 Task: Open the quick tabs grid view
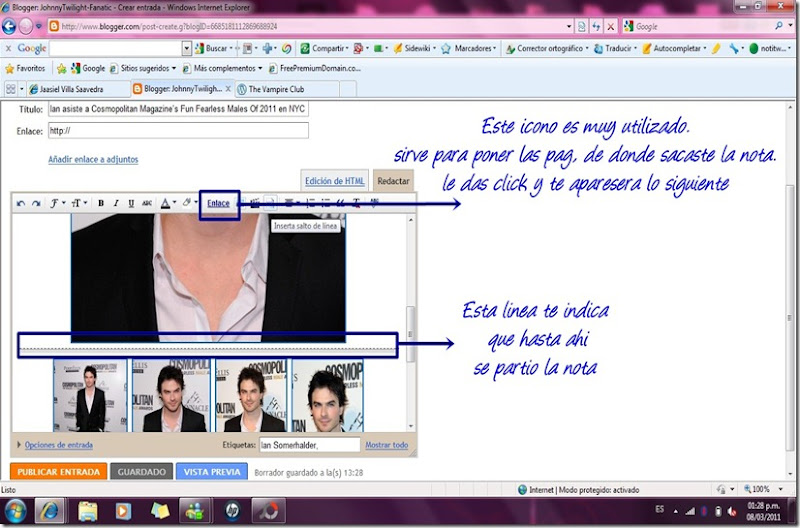coord(10,89)
